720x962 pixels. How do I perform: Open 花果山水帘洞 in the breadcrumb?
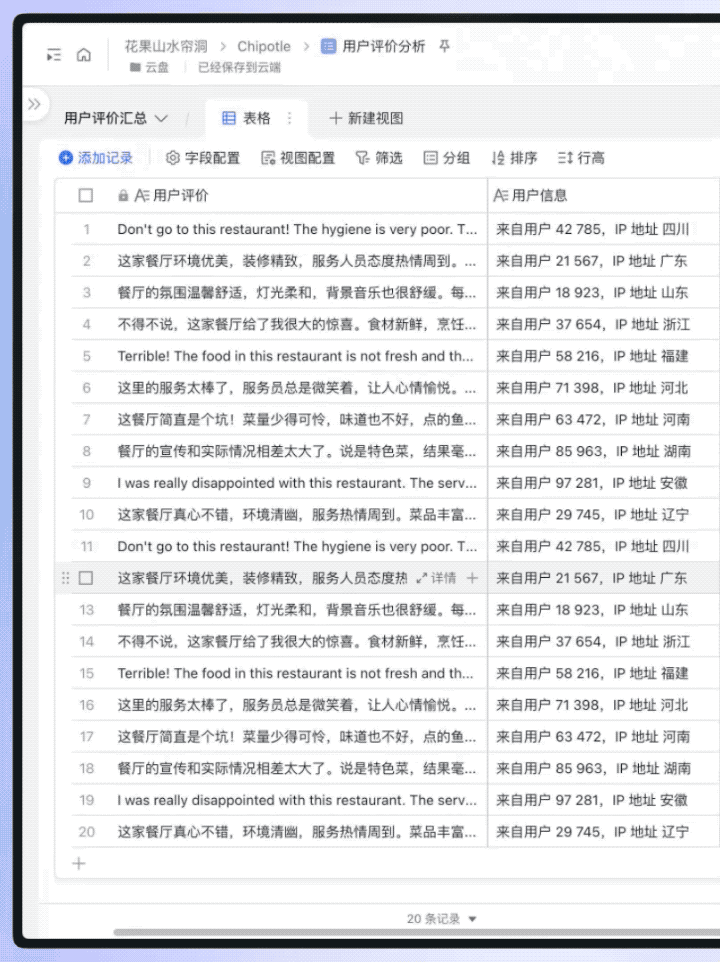coord(166,46)
